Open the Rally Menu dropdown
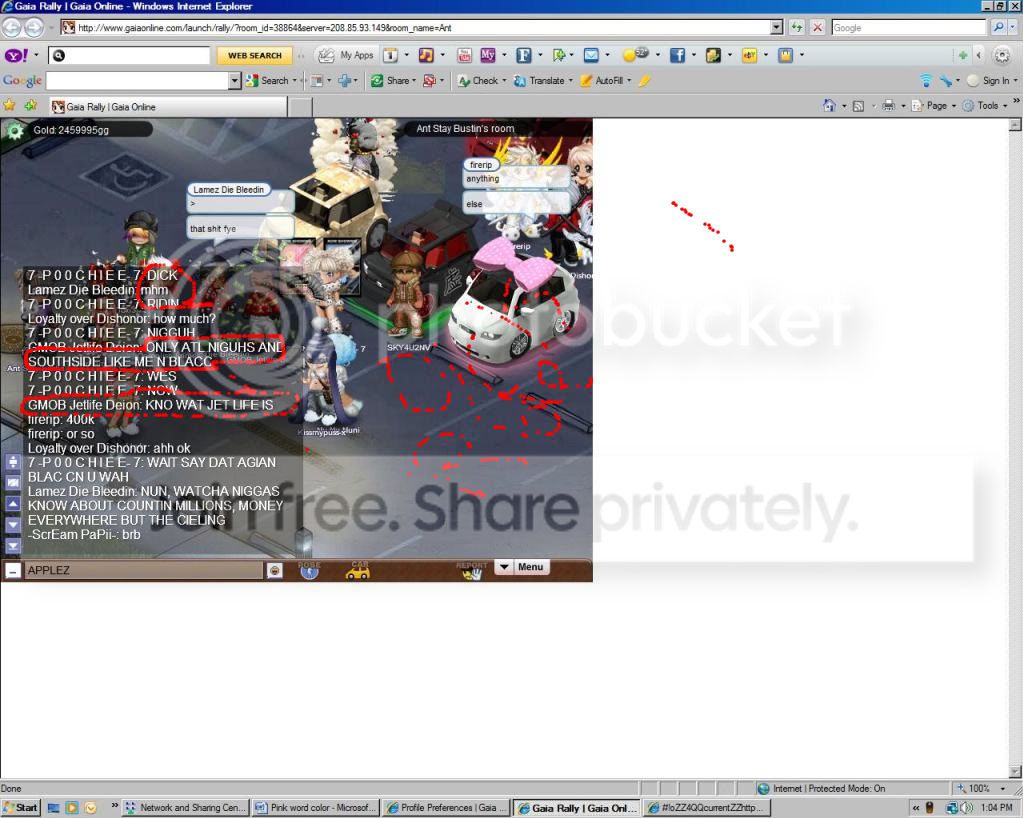Screen dimensions: 1023x818 (x=523, y=567)
